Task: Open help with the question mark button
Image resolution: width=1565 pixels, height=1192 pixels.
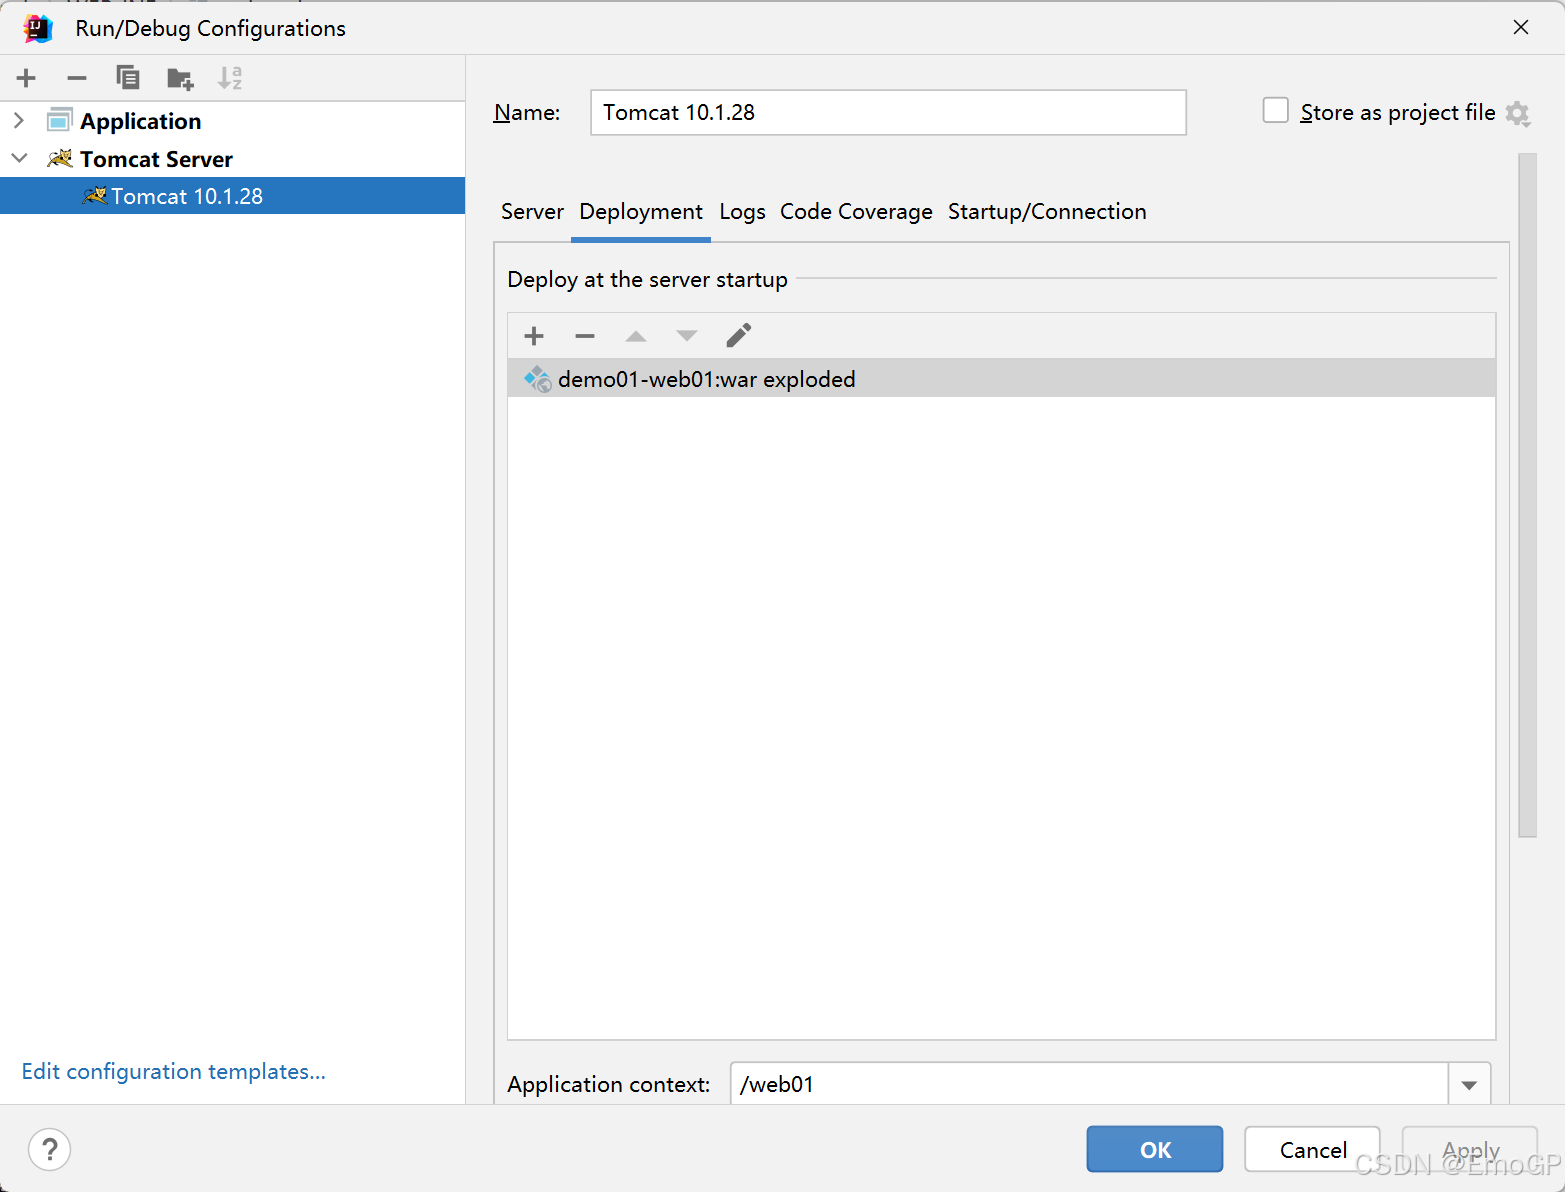Action: point(50,1149)
